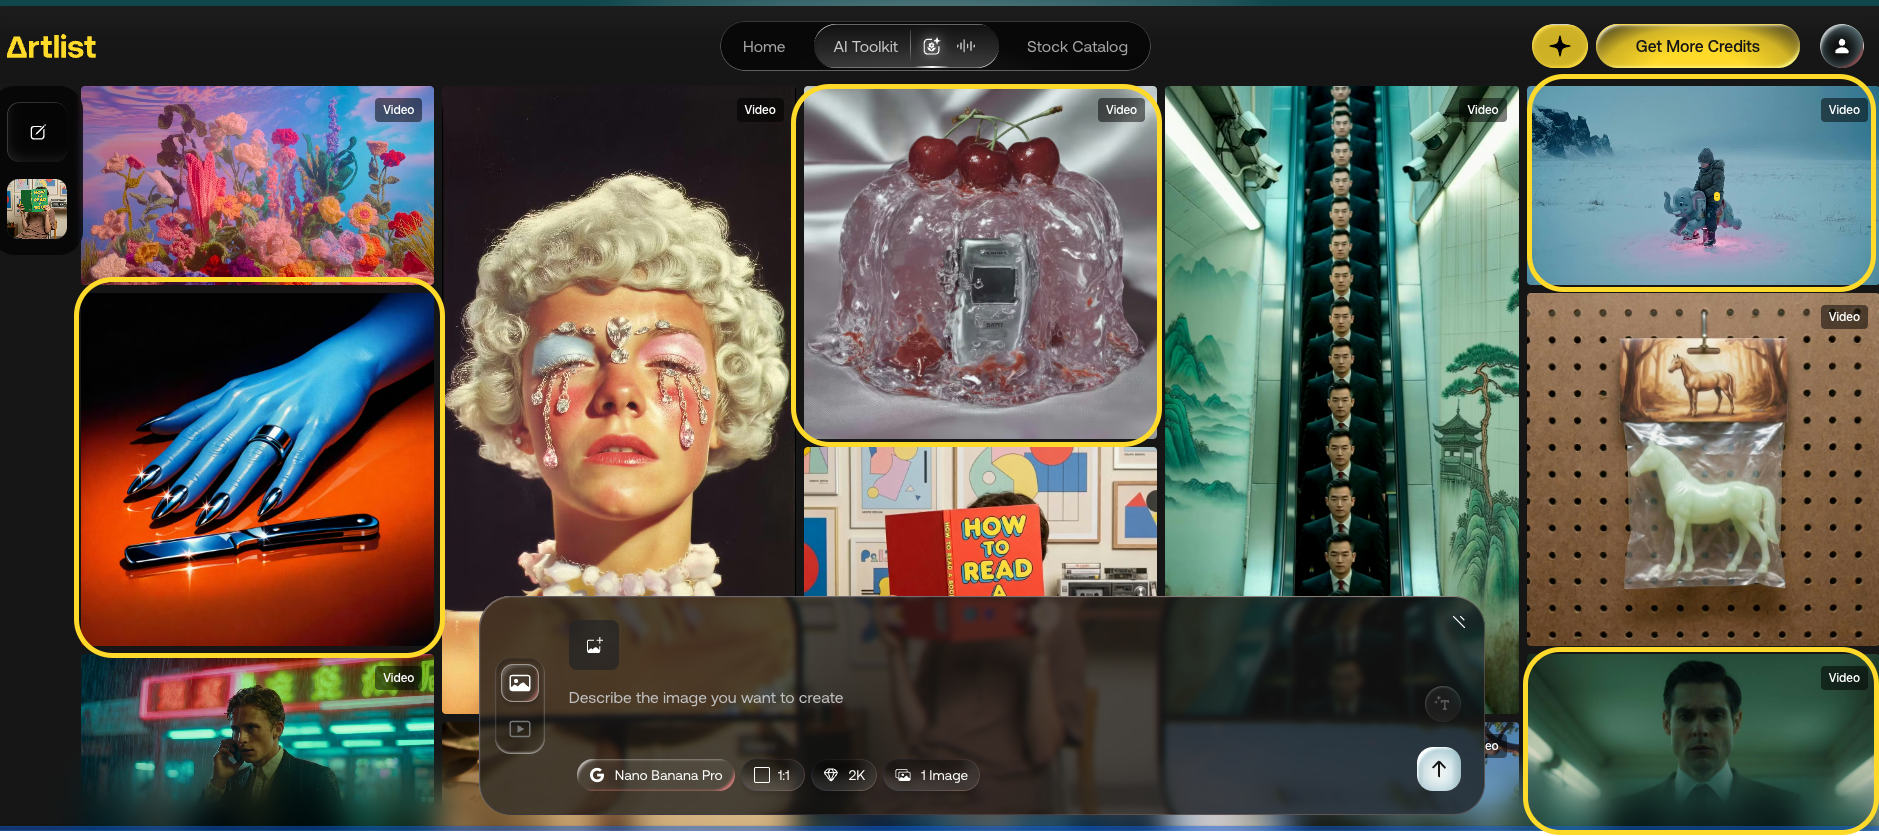Collapse the prompt panel
This screenshot has height=836, width=1879.
[1459, 622]
